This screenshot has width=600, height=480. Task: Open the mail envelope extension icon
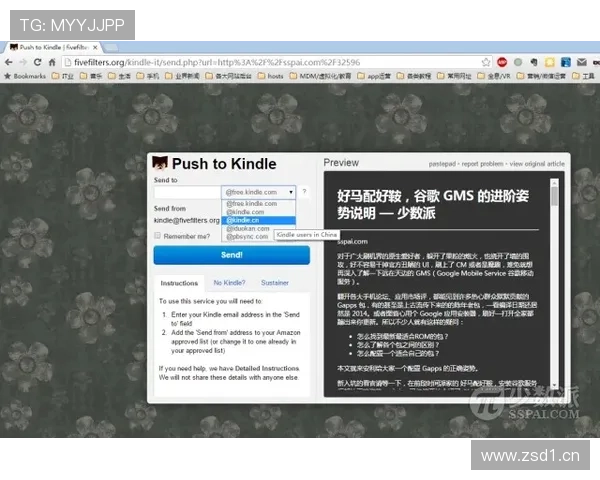[x=582, y=62]
